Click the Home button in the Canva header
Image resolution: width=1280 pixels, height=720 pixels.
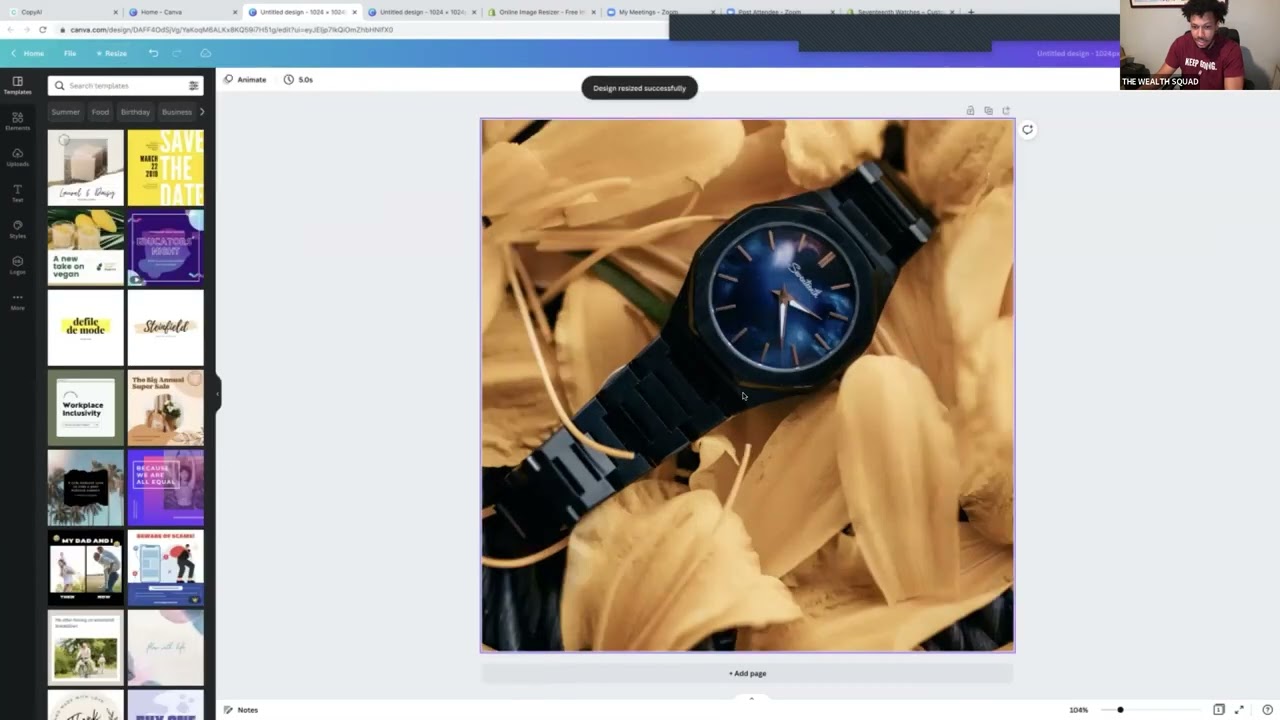coord(28,53)
